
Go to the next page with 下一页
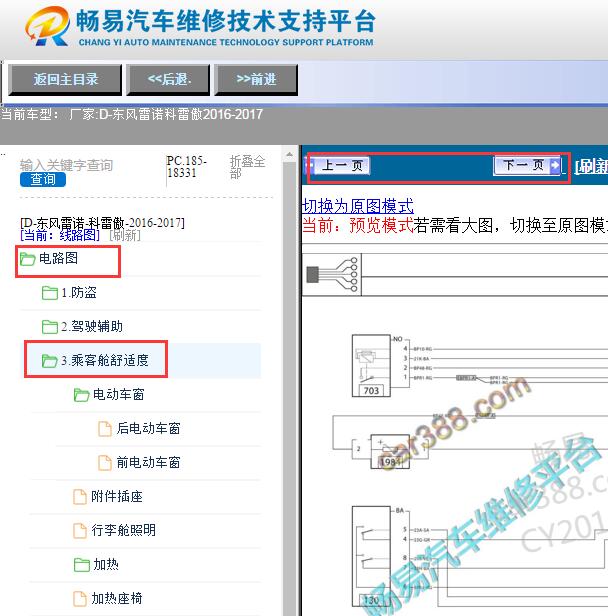[x=527, y=165]
